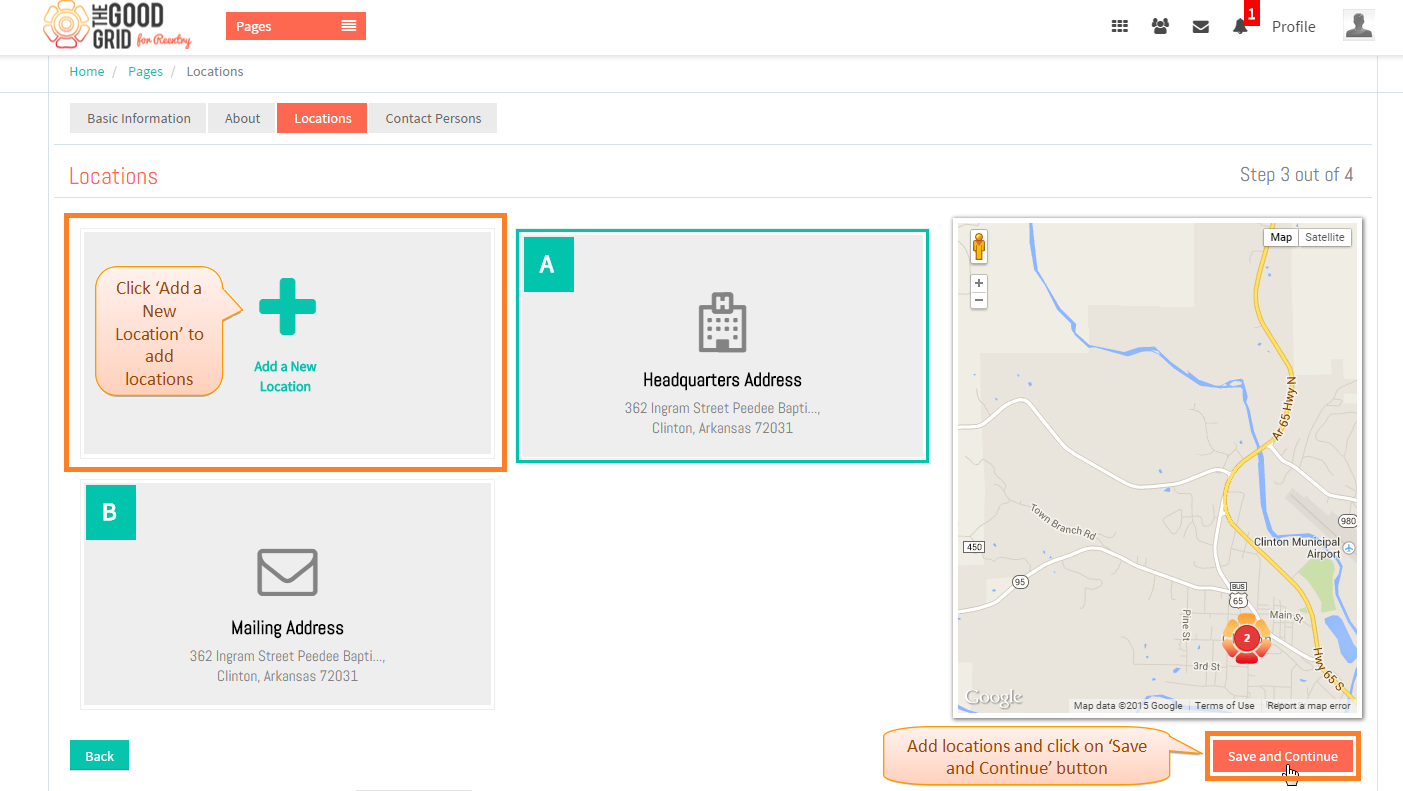This screenshot has height=791, width=1403.
Task: Click the Back button
Action: [99, 756]
